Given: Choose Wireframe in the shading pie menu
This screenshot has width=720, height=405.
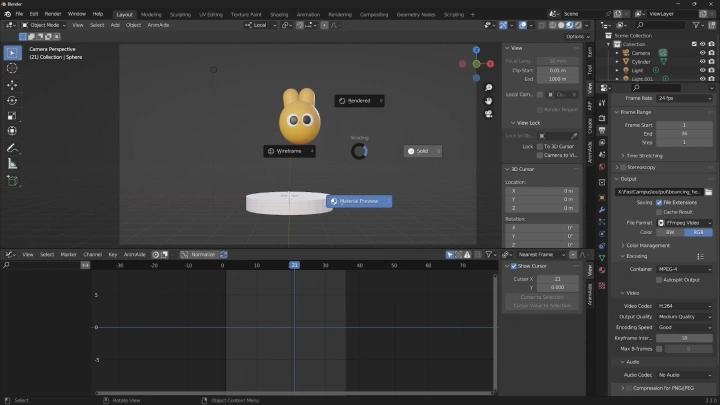Looking at the screenshot, I should (x=289, y=151).
